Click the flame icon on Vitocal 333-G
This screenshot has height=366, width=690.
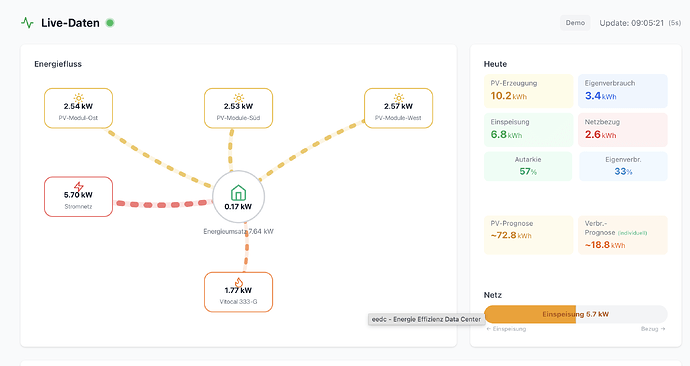pos(239,282)
